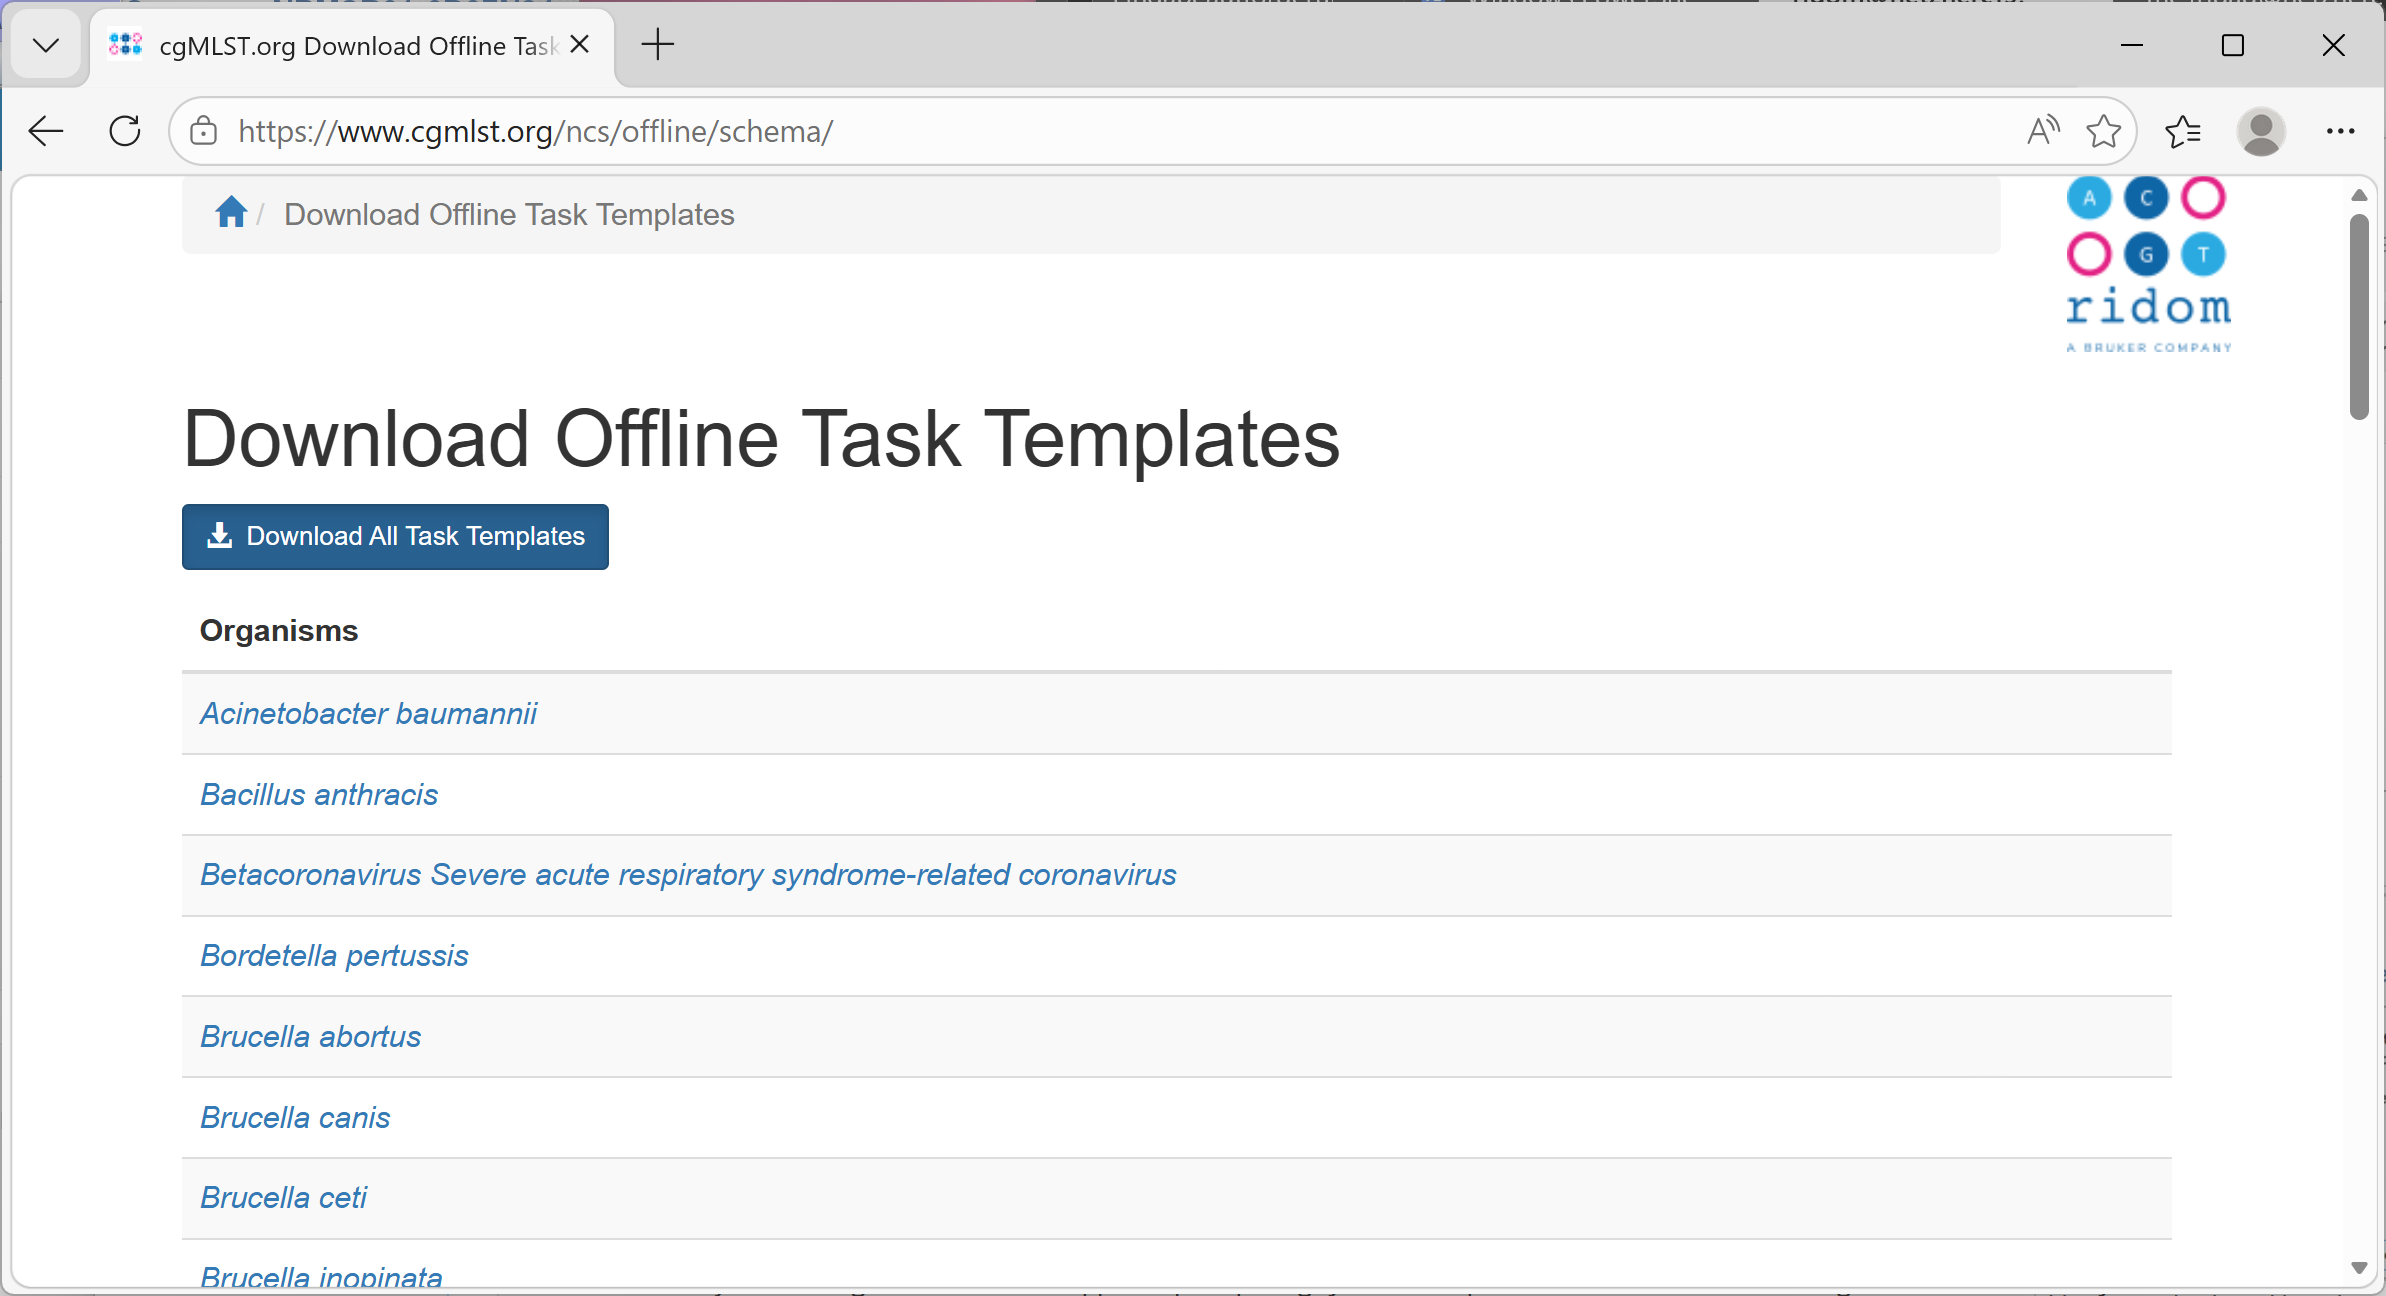This screenshot has width=2386, height=1296.
Task: Click Download All Task Templates button
Action: [x=395, y=537]
